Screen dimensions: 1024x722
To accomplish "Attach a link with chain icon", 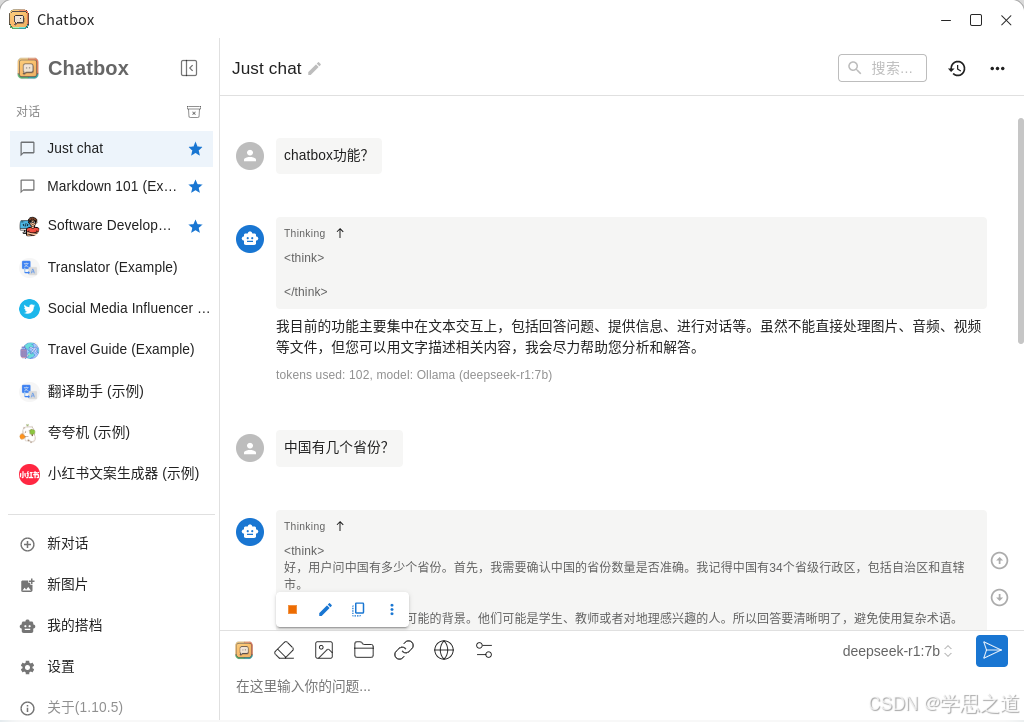I will click(x=404, y=650).
